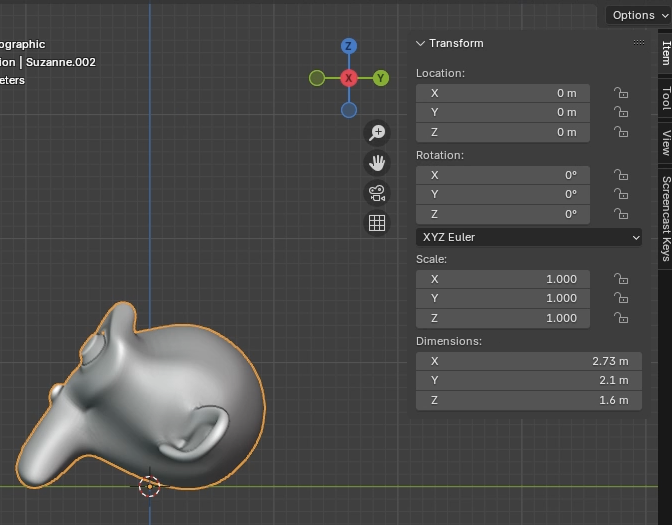Viewport: 672px width, 525px height.
Task: Click the Location Z field
Action: (x=503, y=132)
